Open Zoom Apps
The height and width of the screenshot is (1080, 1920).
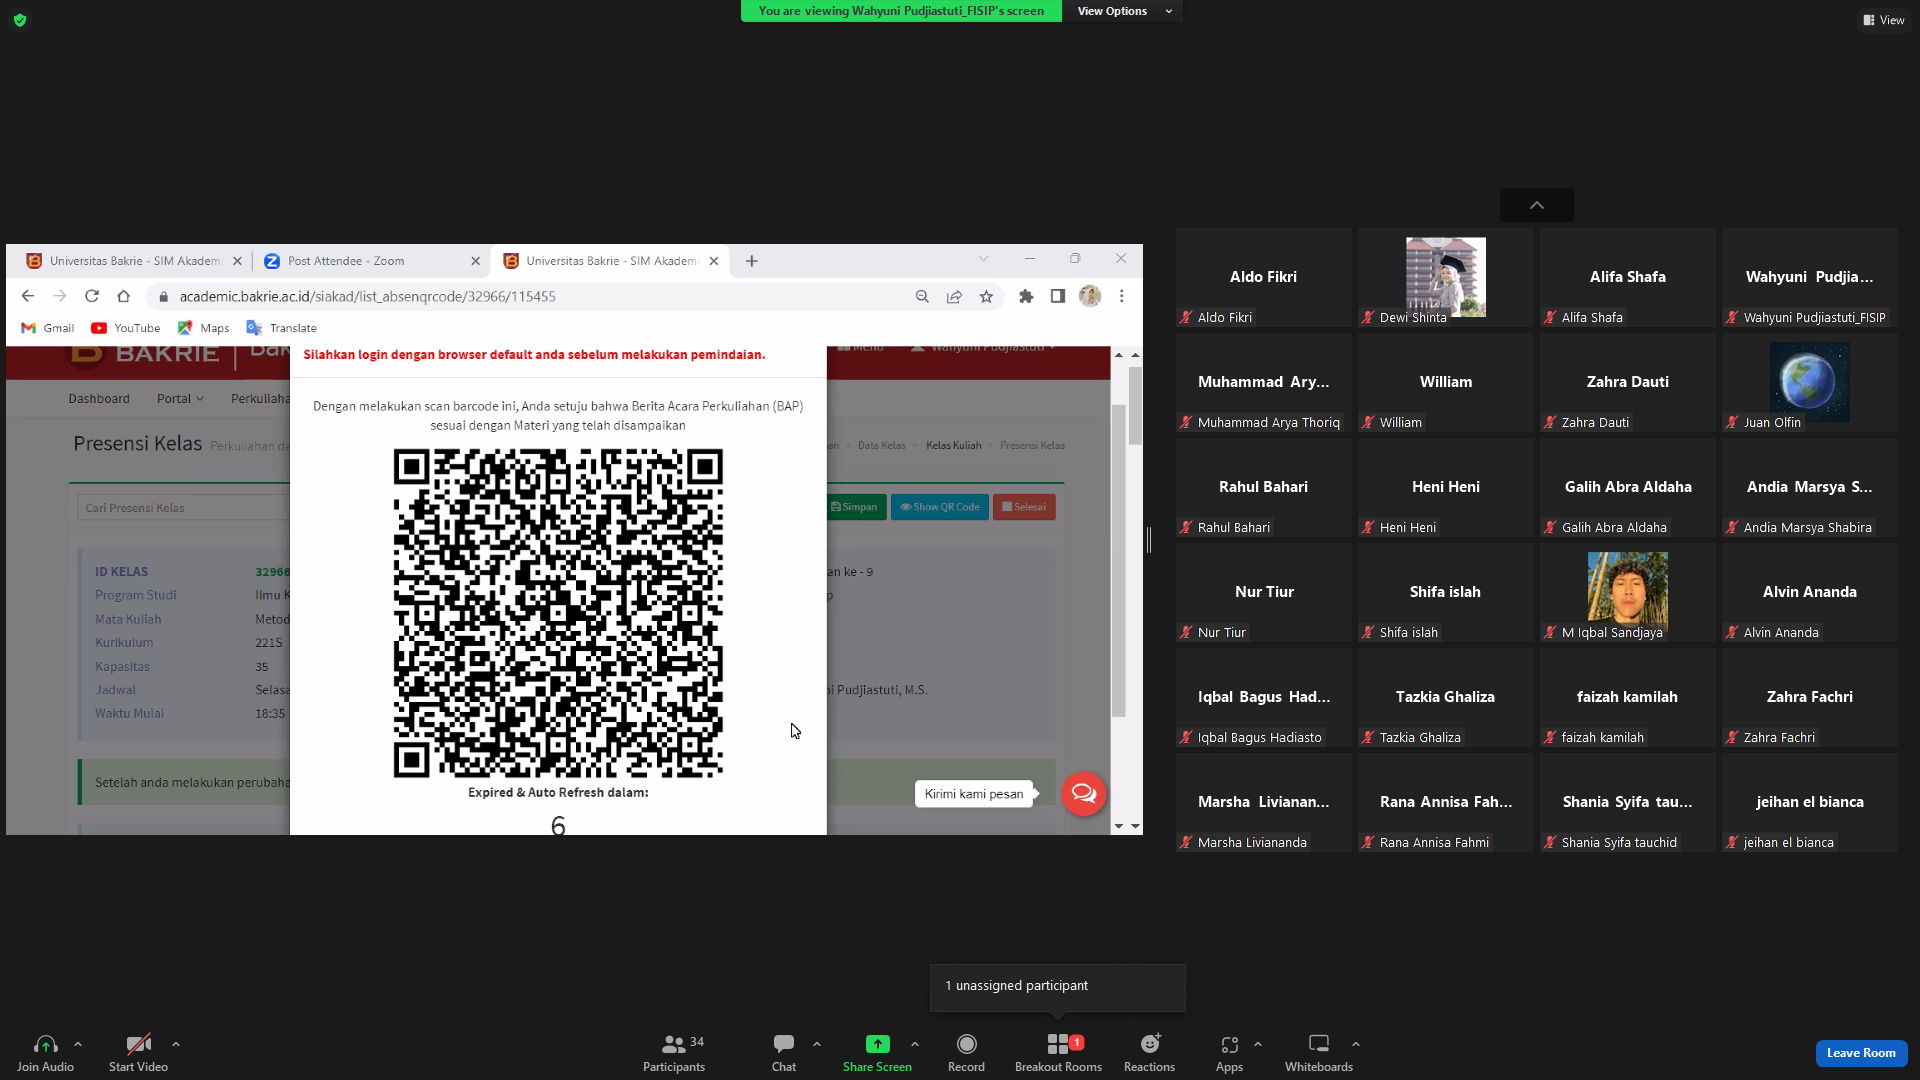click(x=1229, y=1053)
